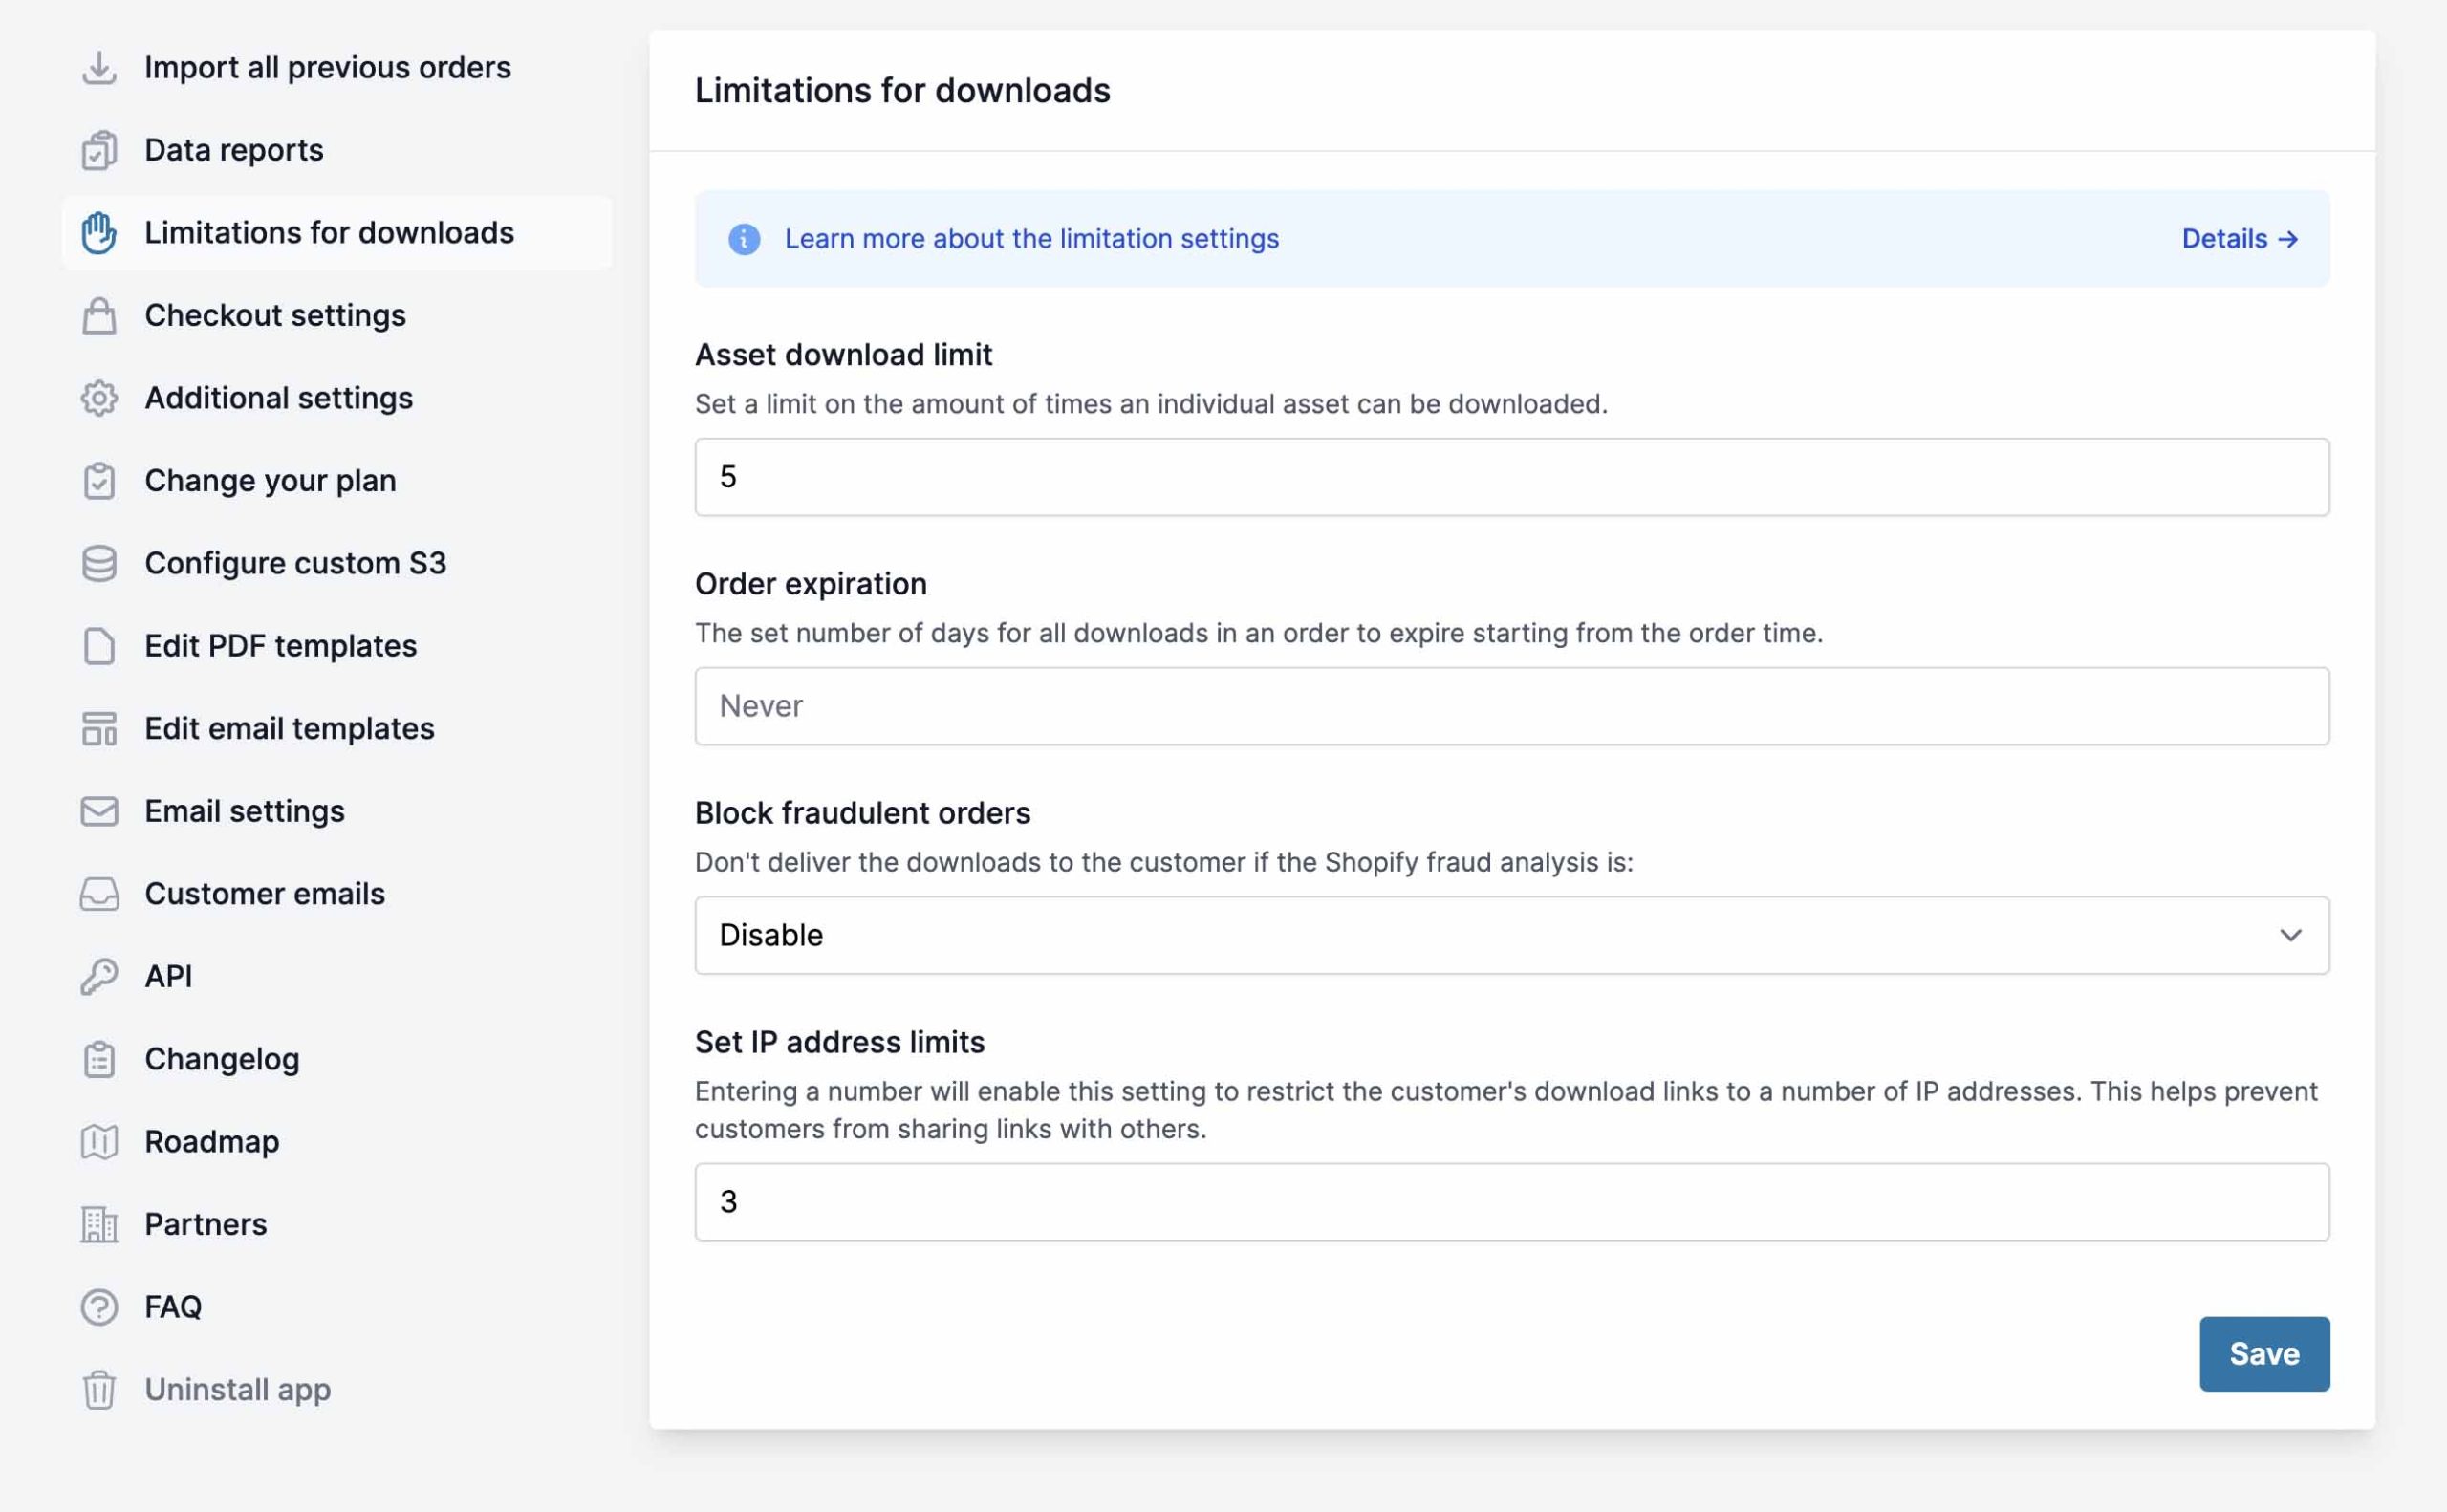The image size is (2447, 1512).
Task: Click the map icon beside Roadmap
Action: point(99,1142)
